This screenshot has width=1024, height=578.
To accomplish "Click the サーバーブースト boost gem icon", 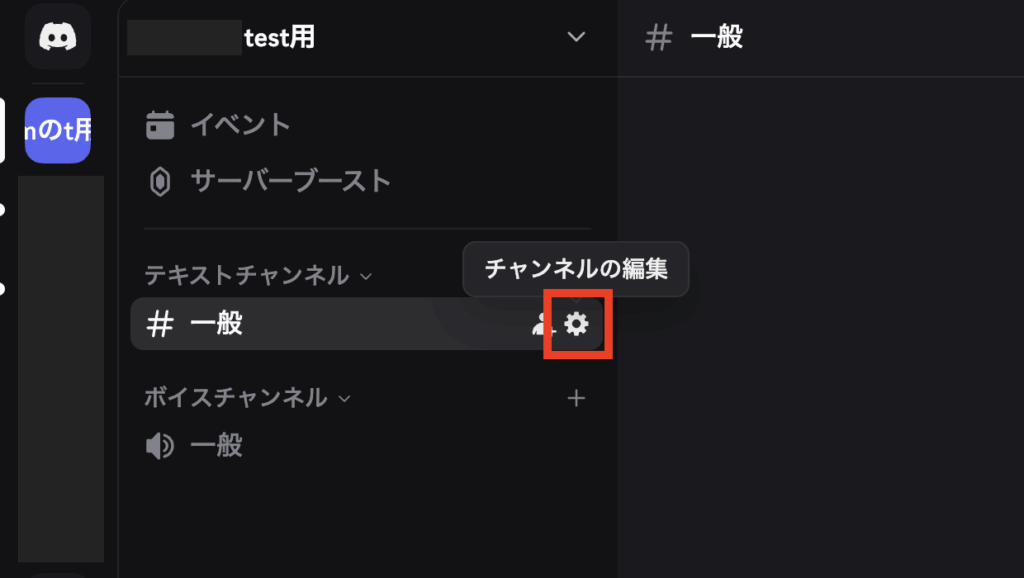I will [x=160, y=181].
